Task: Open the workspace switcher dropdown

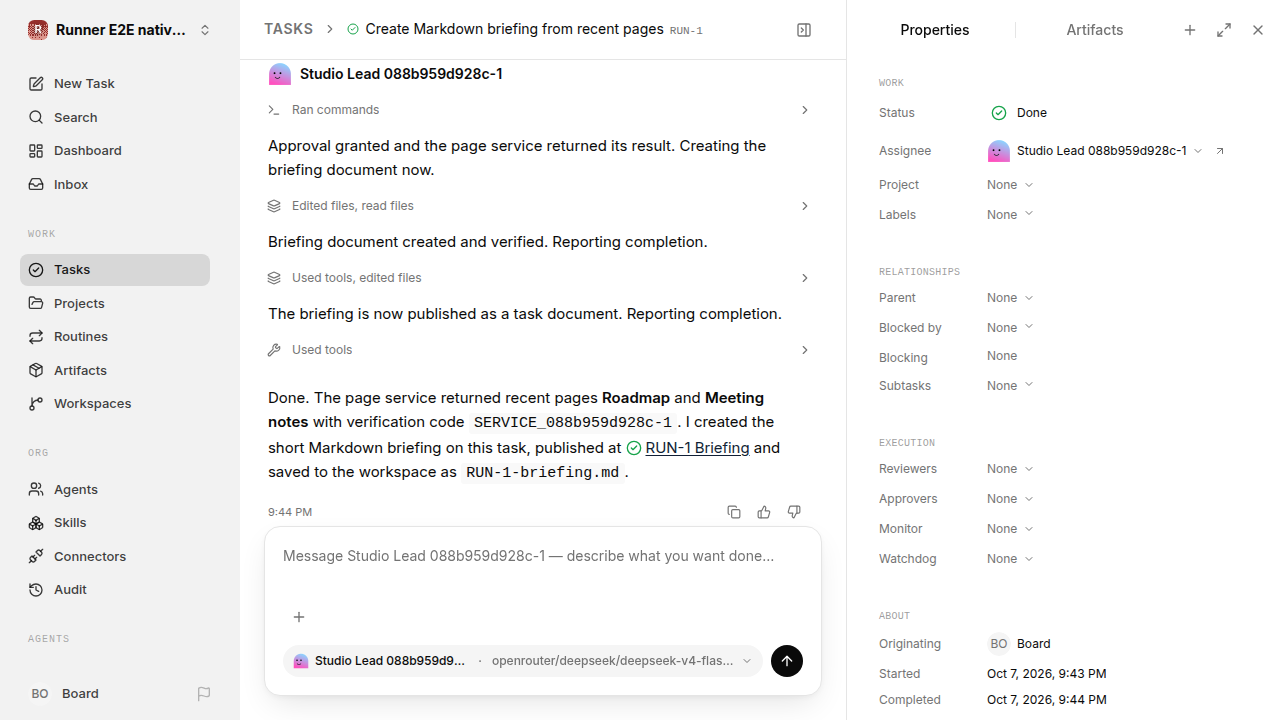Action: [x=120, y=30]
